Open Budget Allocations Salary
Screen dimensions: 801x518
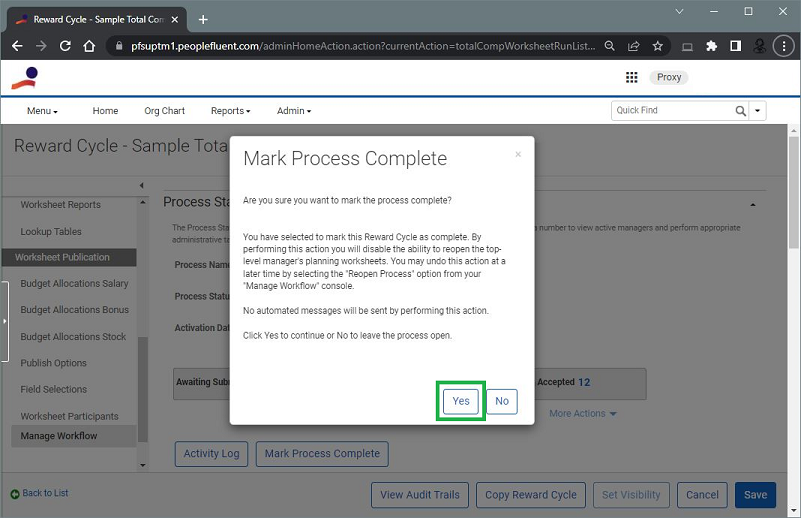[74, 284]
